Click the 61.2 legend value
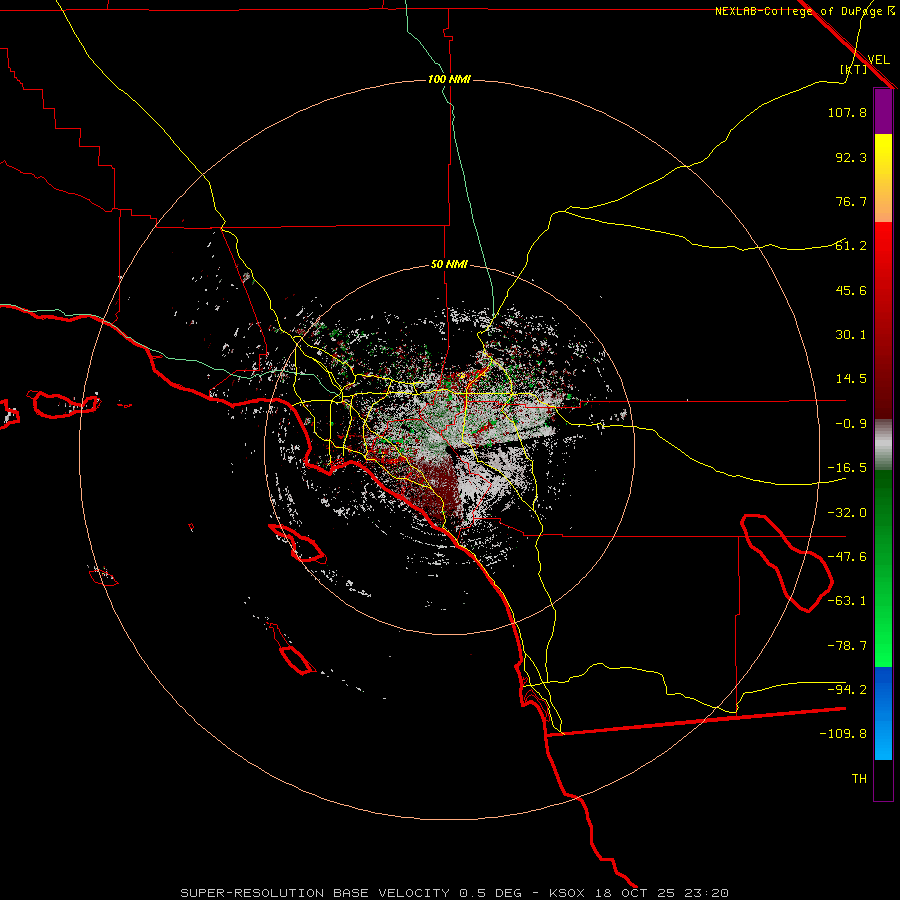Screen dimensions: 900x900 point(851,246)
